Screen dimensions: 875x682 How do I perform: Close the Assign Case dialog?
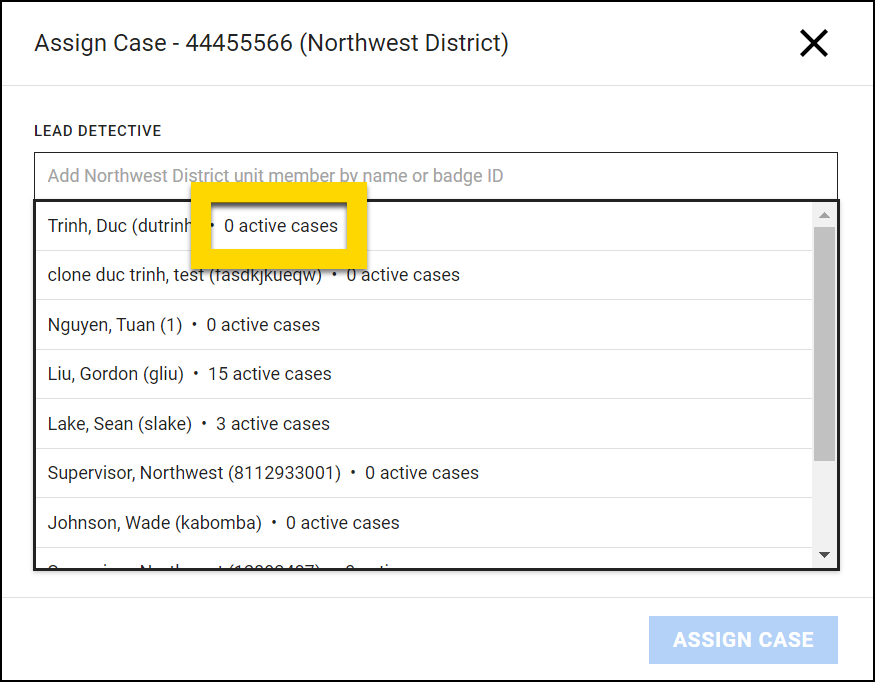point(813,43)
